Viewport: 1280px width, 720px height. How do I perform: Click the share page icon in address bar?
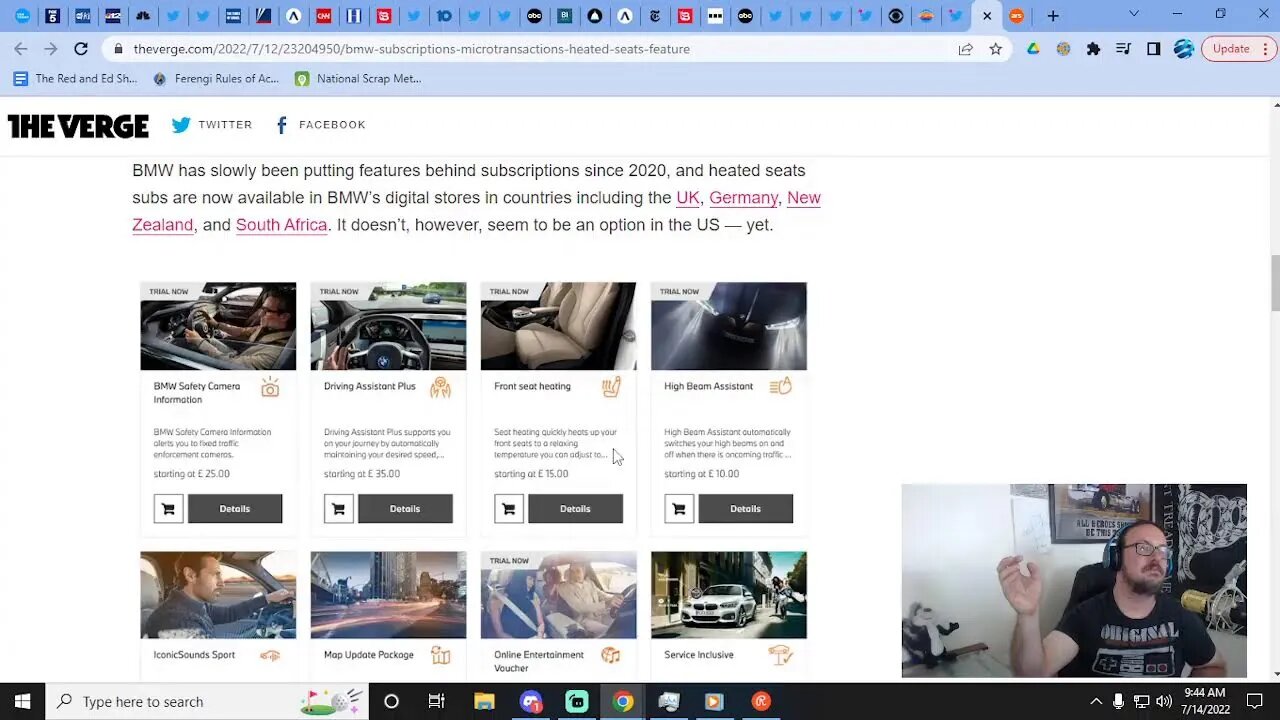[x=965, y=49]
